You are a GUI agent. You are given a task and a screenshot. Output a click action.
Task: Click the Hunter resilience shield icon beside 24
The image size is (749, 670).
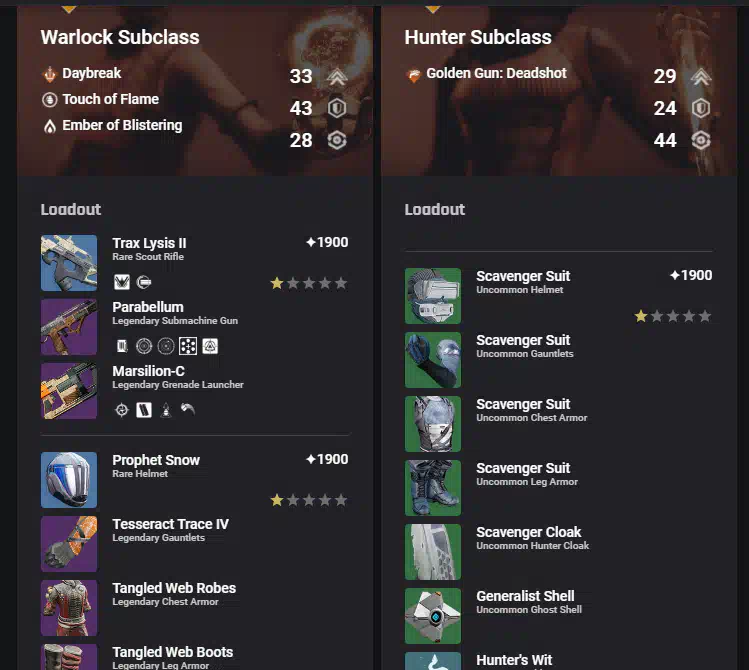point(701,108)
